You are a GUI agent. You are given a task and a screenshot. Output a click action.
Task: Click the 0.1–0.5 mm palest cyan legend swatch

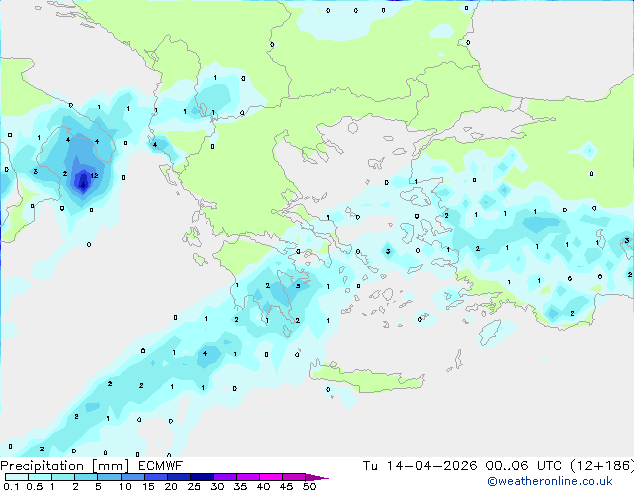[17, 477]
